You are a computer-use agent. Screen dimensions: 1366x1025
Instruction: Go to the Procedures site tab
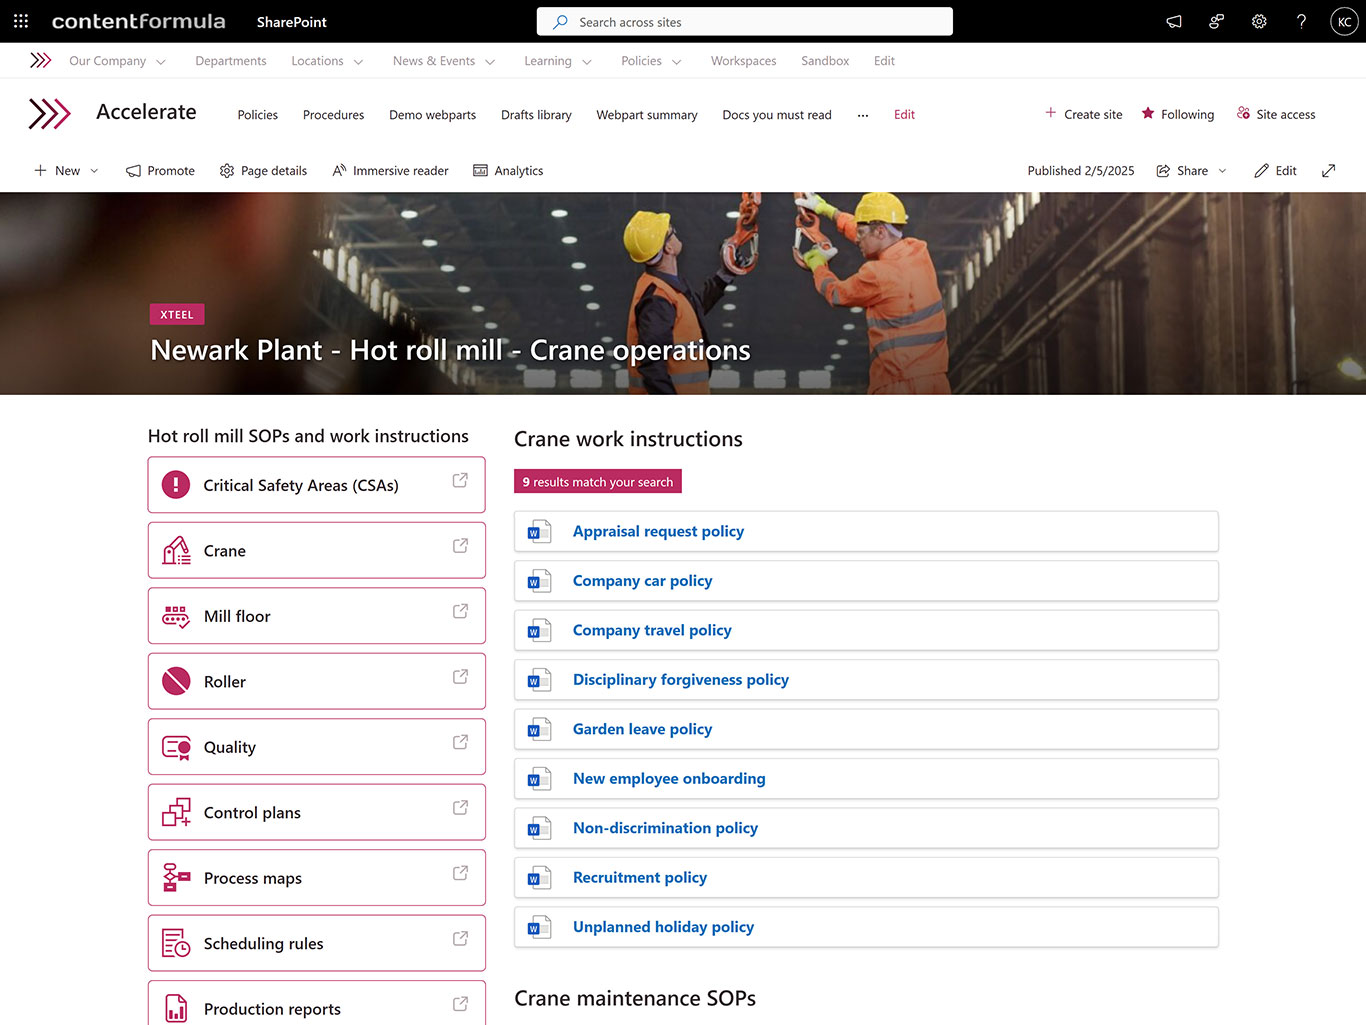333,115
